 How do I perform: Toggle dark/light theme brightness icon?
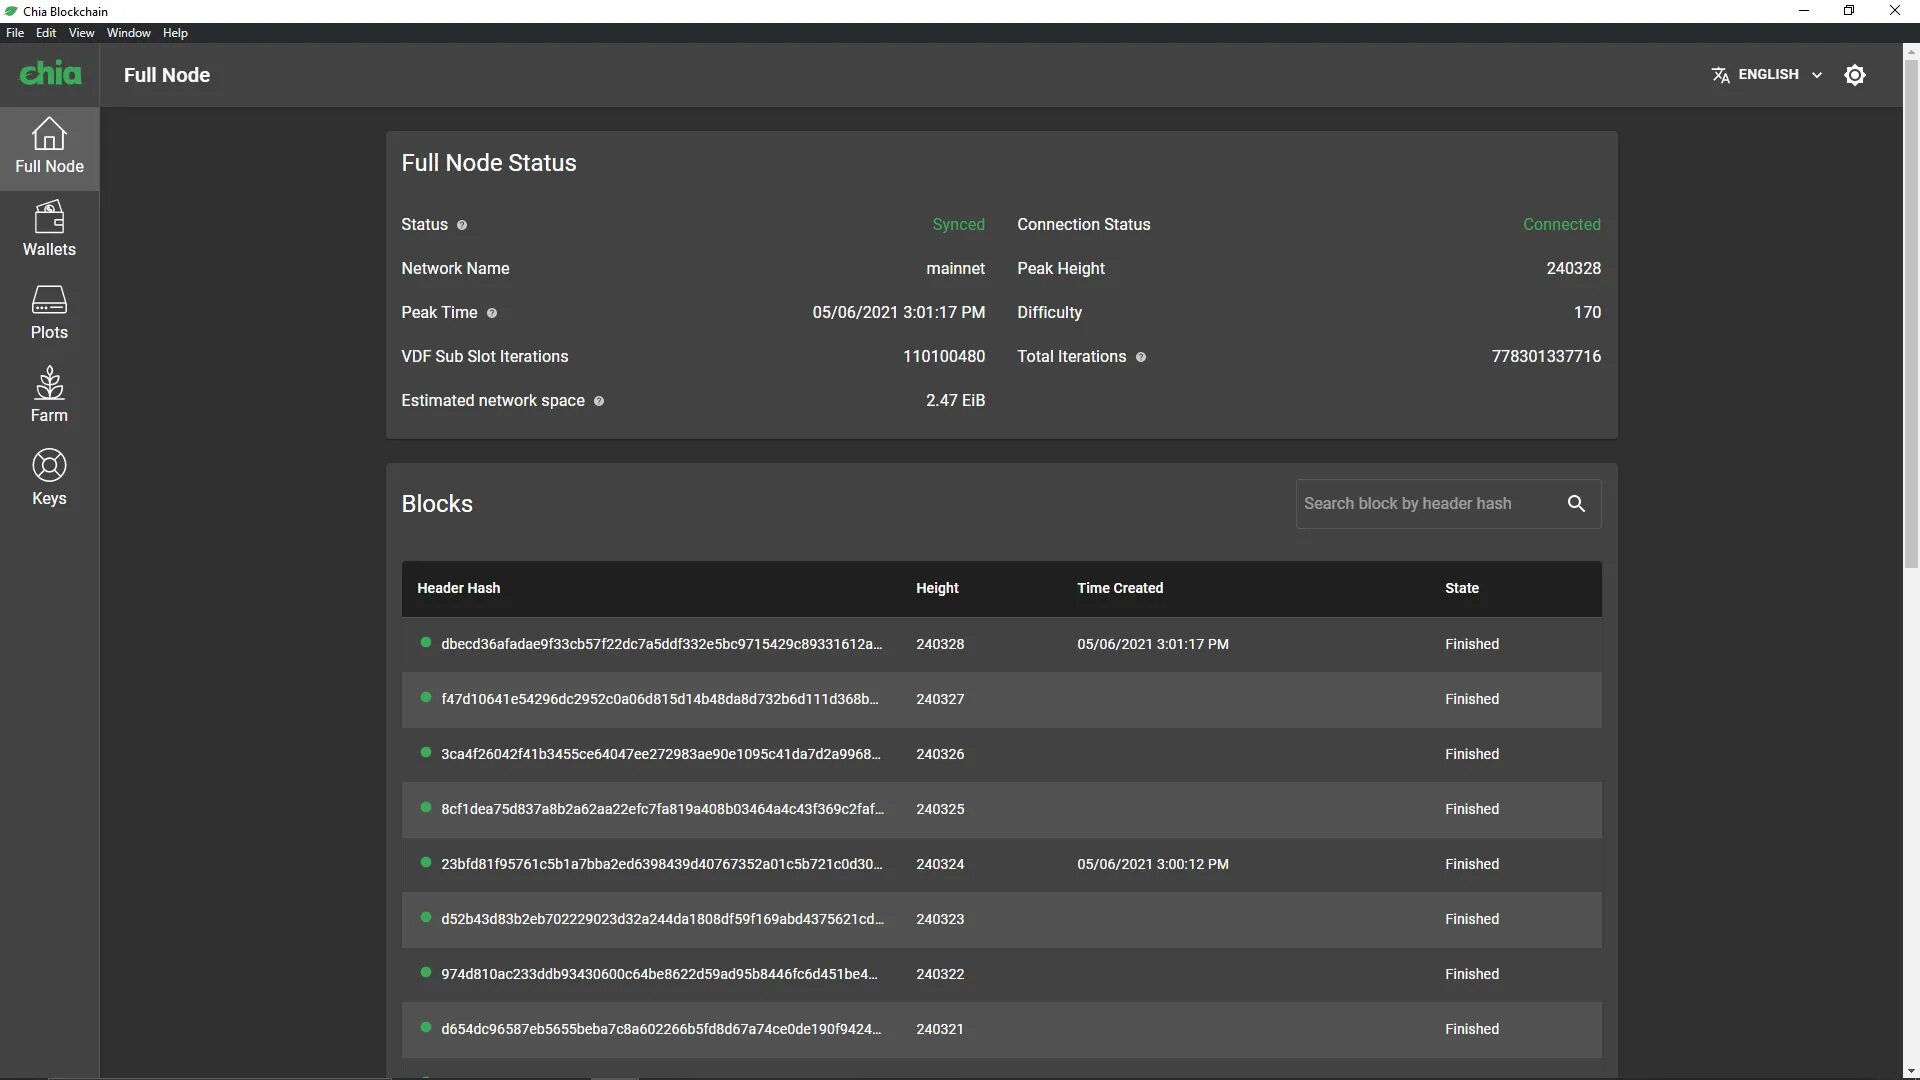(x=1855, y=75)
